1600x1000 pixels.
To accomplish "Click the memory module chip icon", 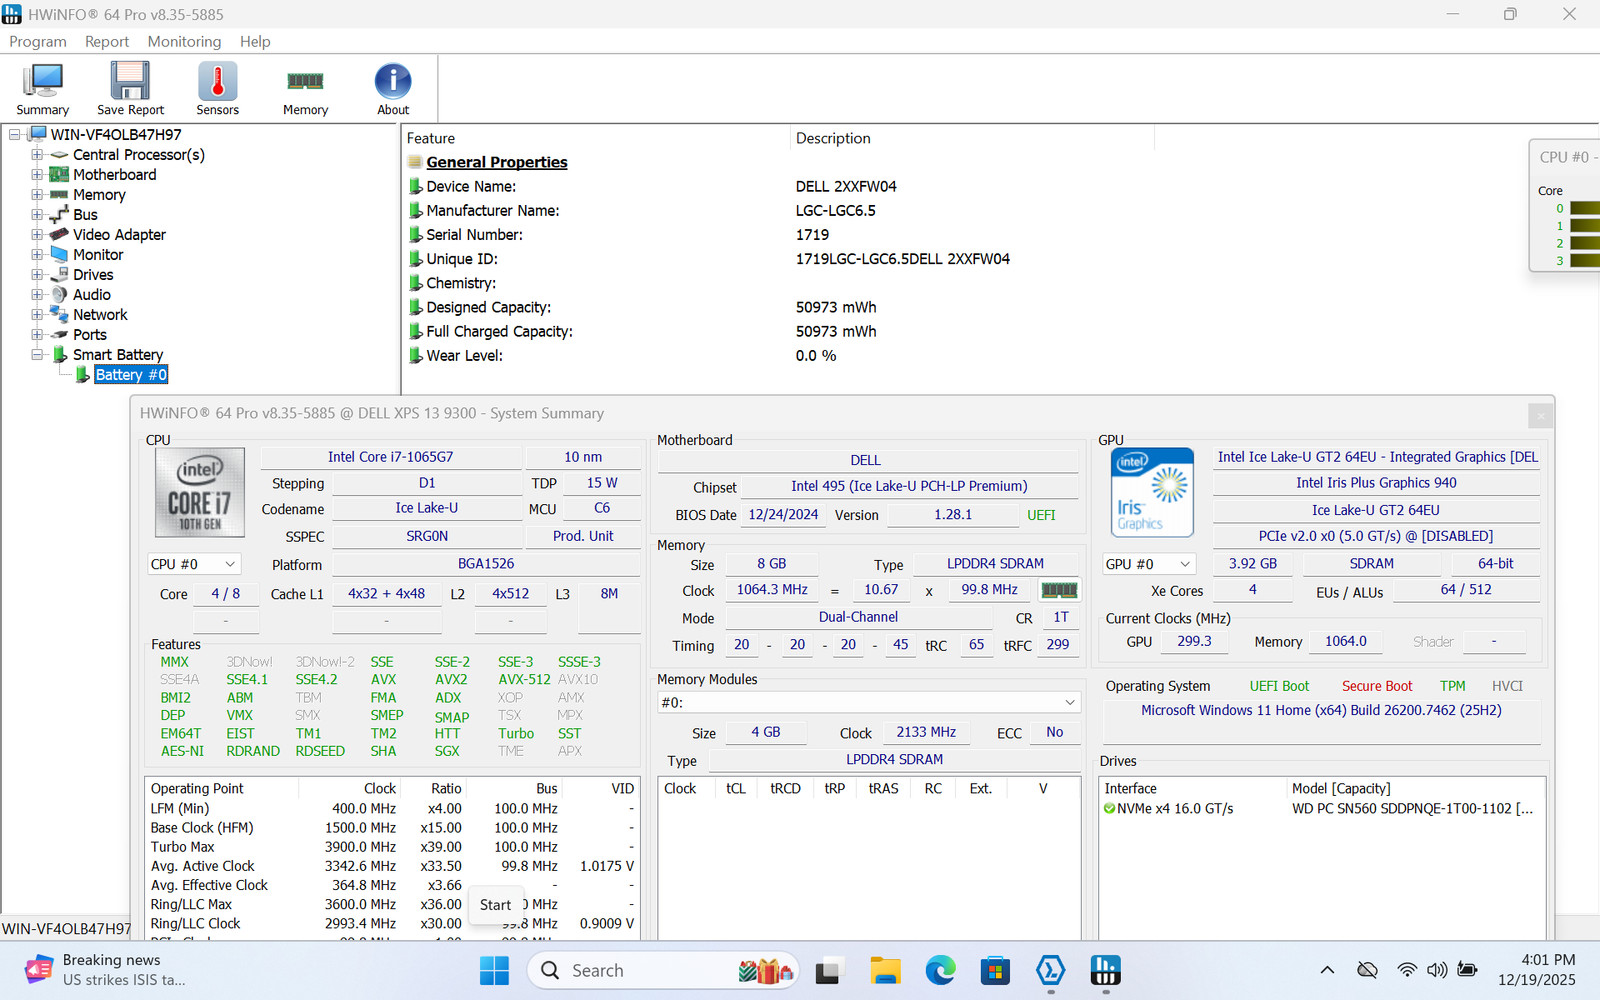I will point(1060,590).
